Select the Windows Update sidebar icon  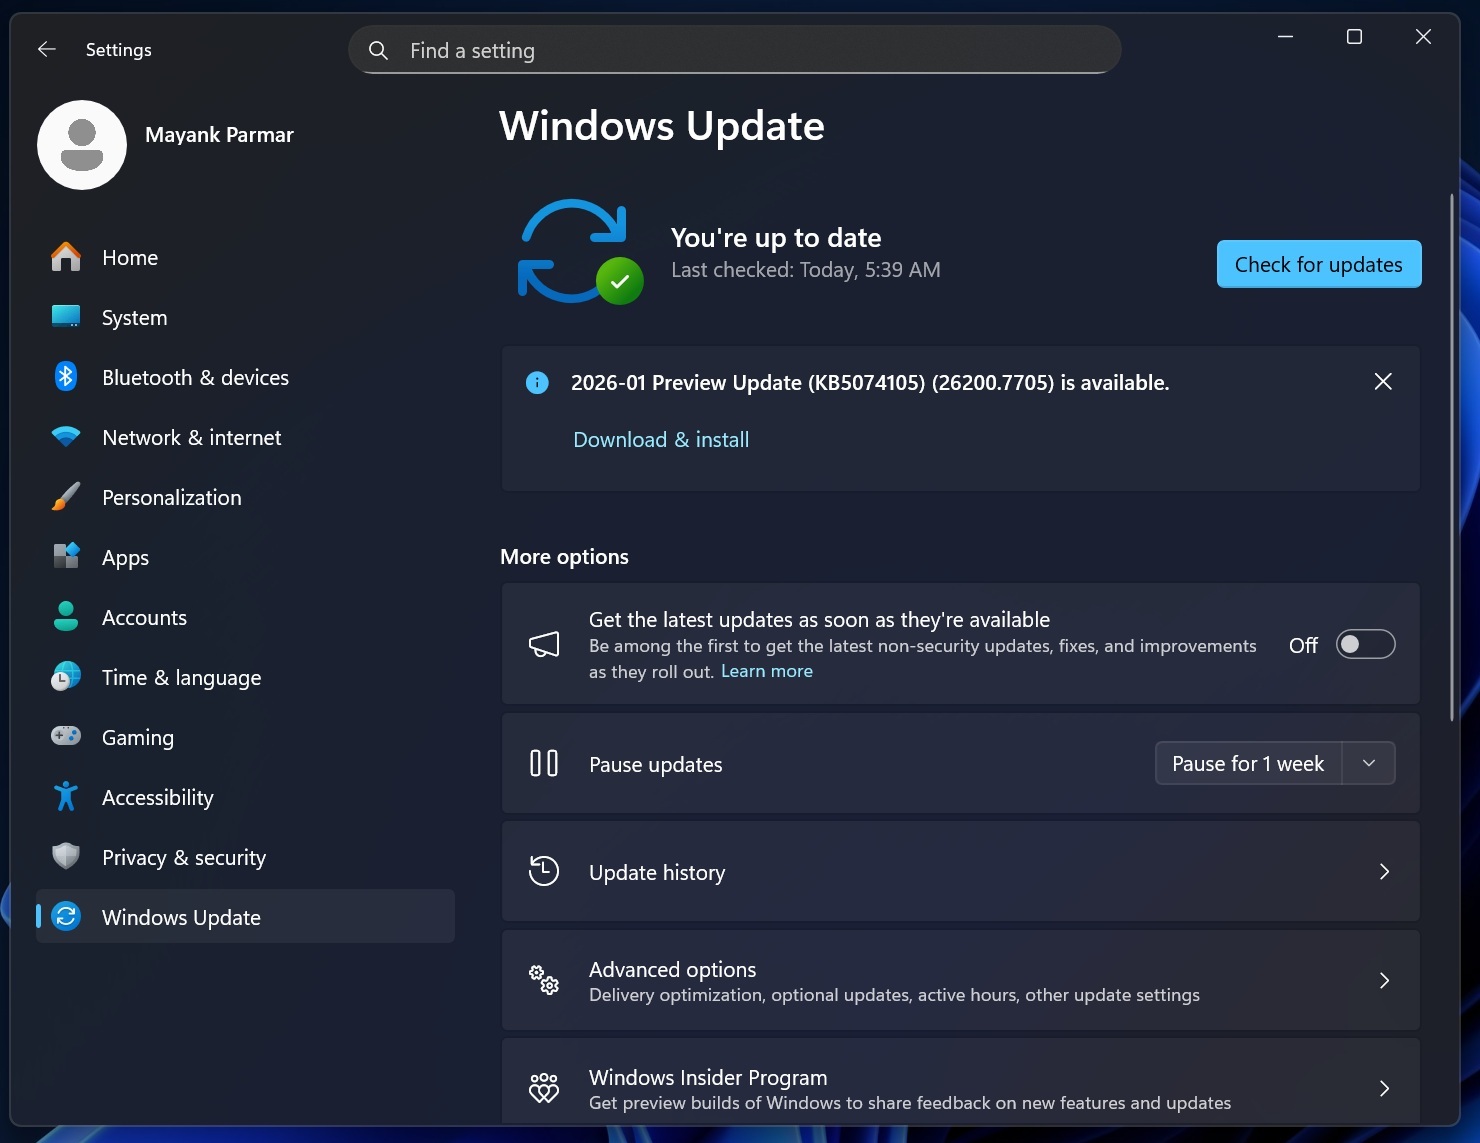[x=65, y=916]
